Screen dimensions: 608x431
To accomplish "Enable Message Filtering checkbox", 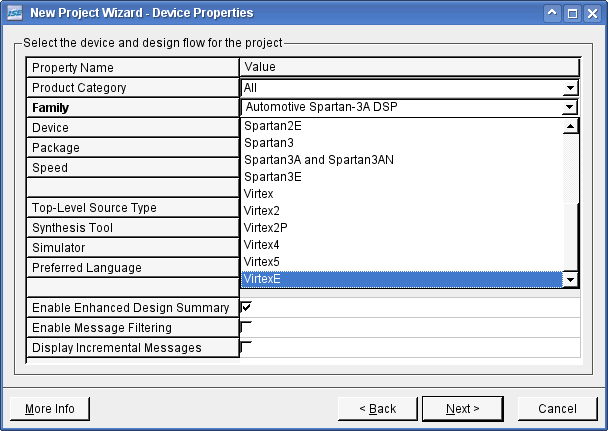I will click(246, 327).
